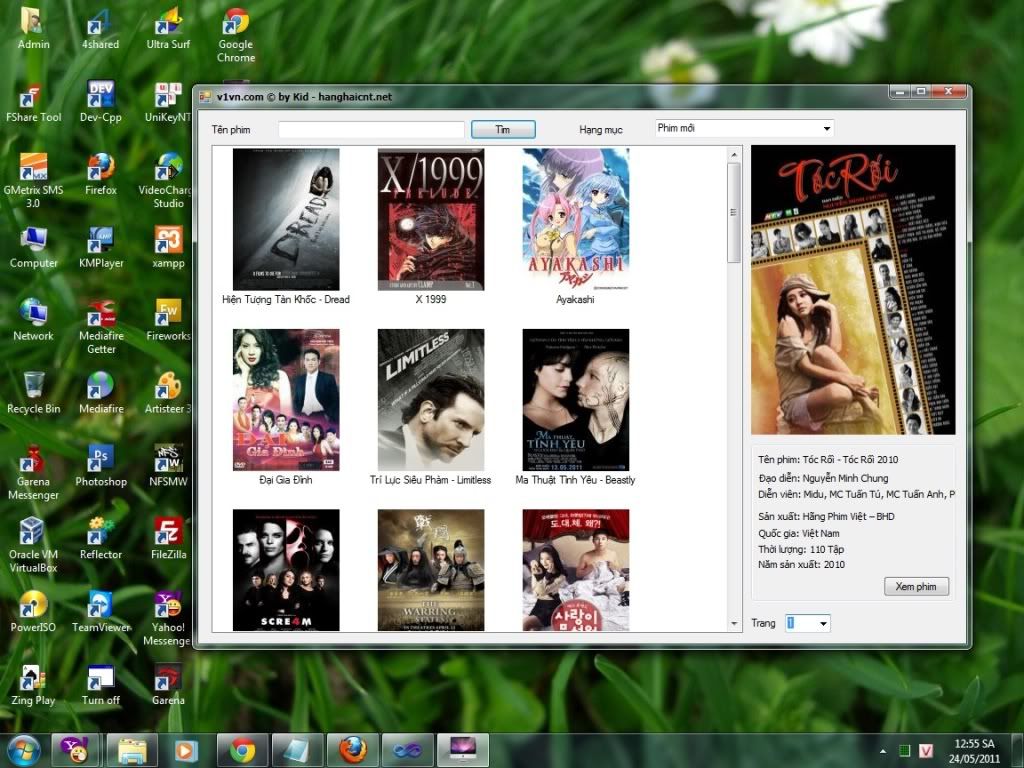Click the large Tóc Rối poster preview

853,290
